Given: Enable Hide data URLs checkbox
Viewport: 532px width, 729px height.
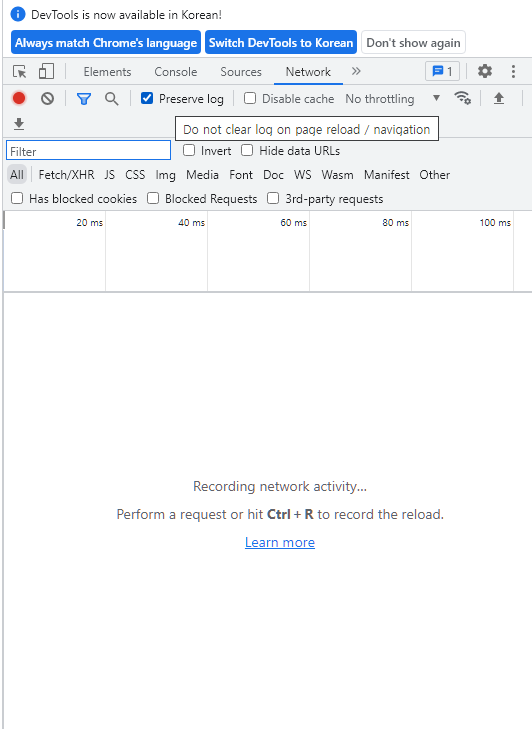Looking at the screenshot, I should [x=247, y=150].
